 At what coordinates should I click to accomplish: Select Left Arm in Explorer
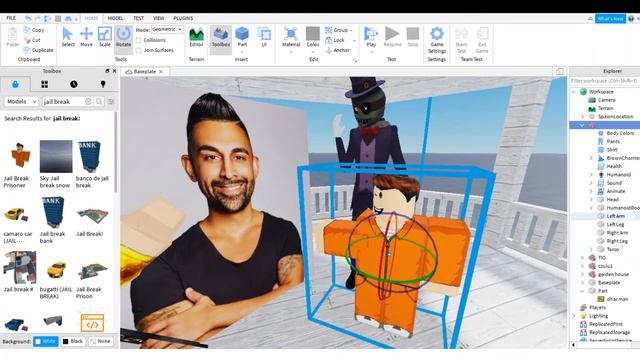[616, 216]
